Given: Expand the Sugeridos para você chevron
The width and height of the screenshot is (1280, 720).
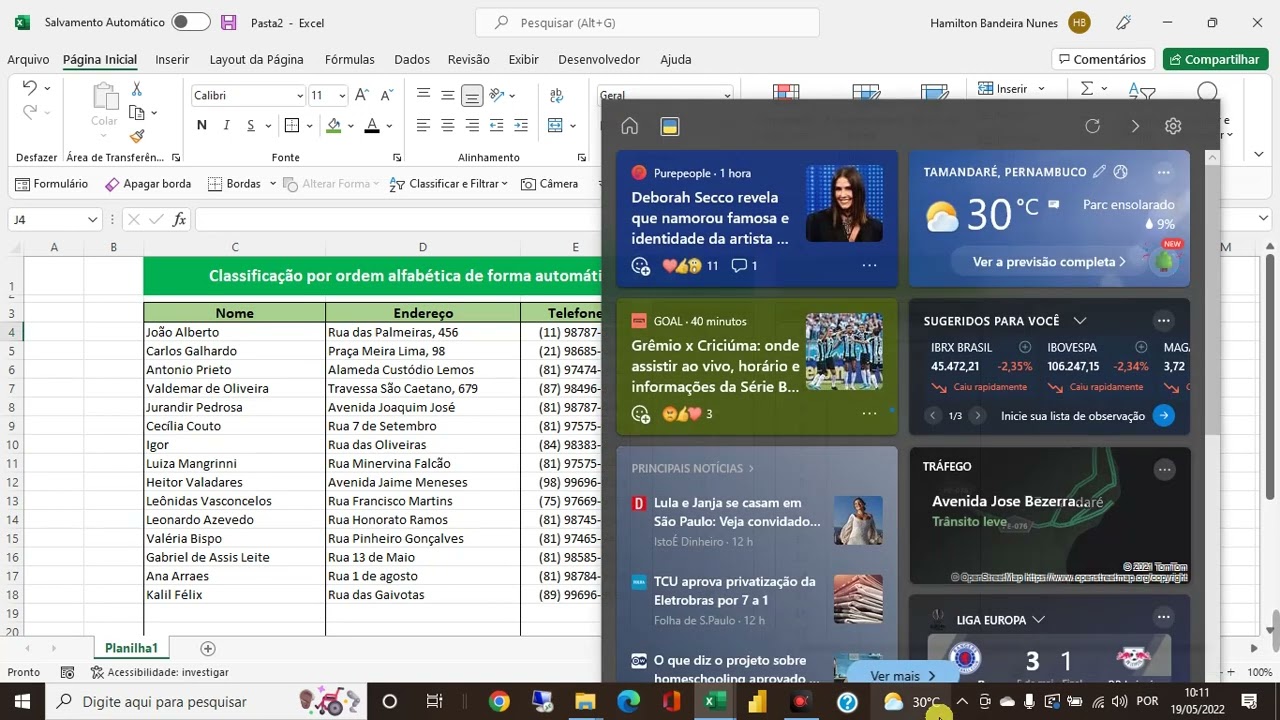Looking at the screenshot, I should (1079, 321).
